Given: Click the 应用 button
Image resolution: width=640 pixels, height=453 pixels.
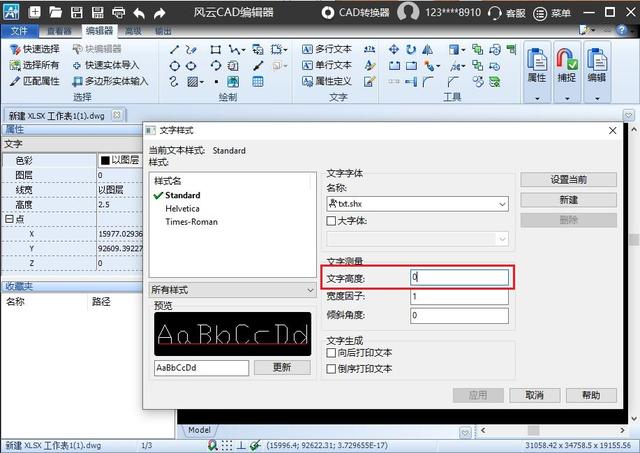Looking at the screenshot, I should click(x=478, y=395).
